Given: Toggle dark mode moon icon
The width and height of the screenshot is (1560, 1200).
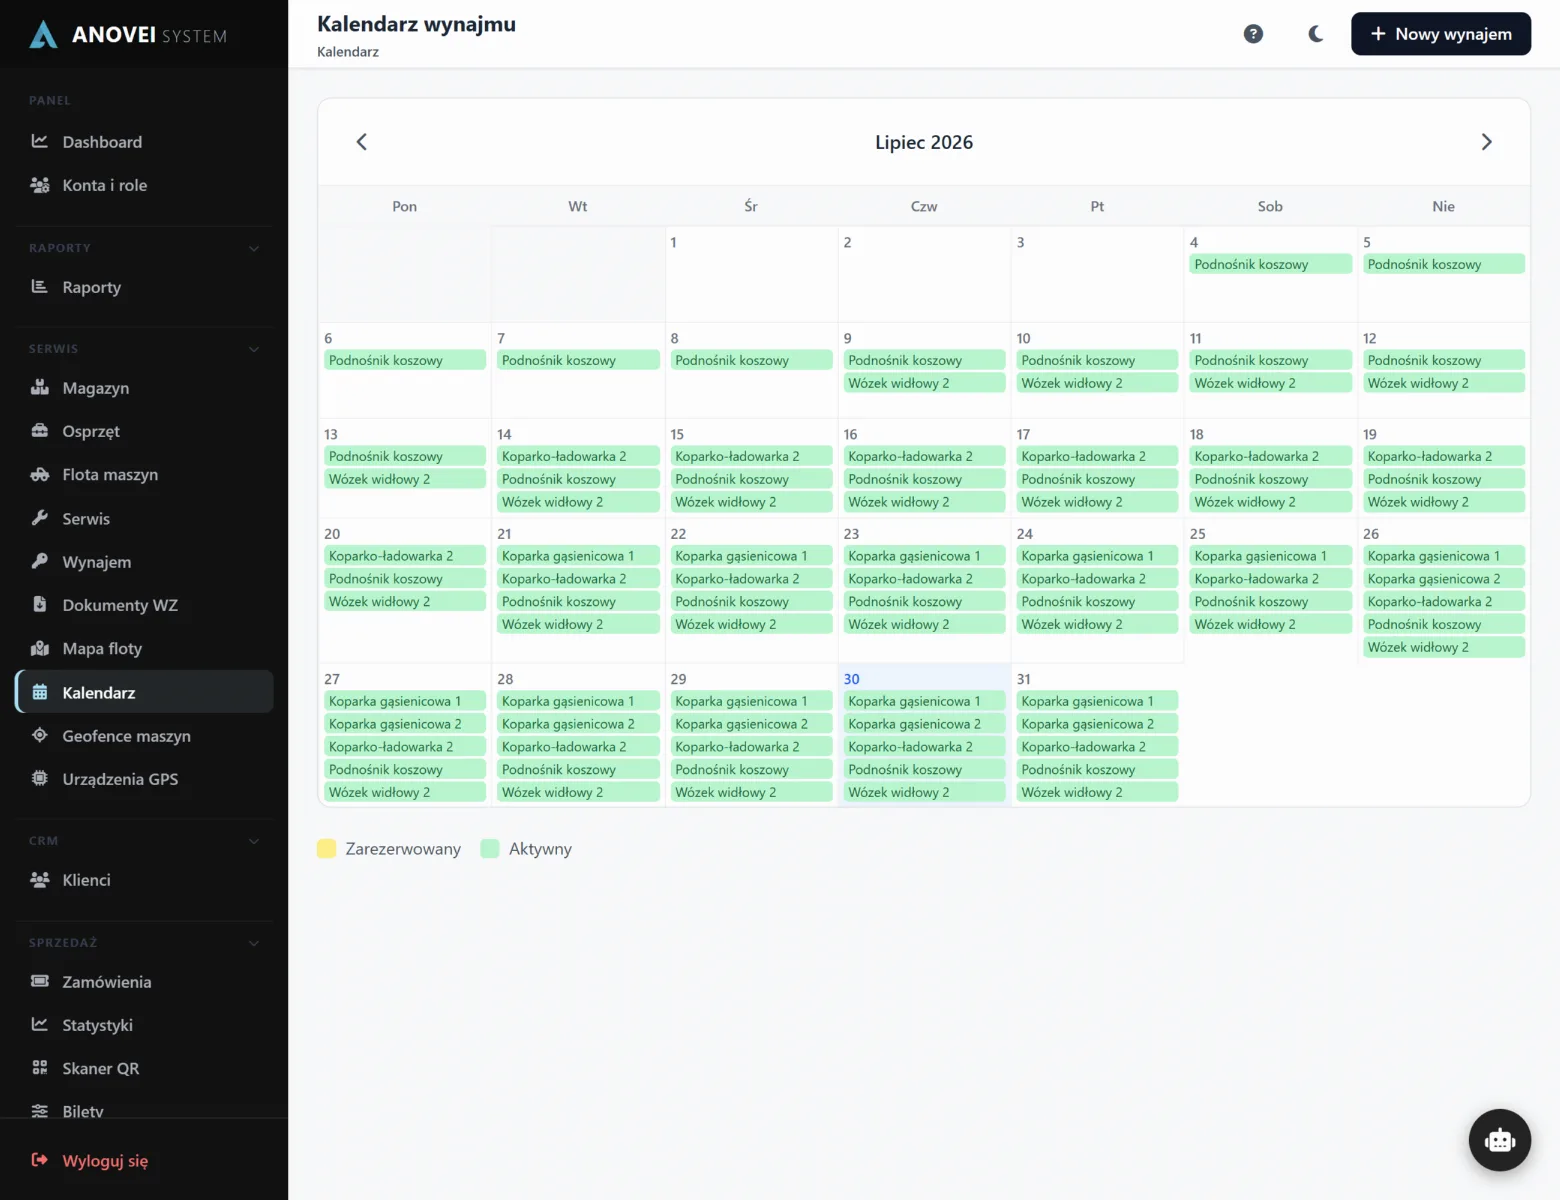Looking at the screenshot, I should (x=1316, y=34).
